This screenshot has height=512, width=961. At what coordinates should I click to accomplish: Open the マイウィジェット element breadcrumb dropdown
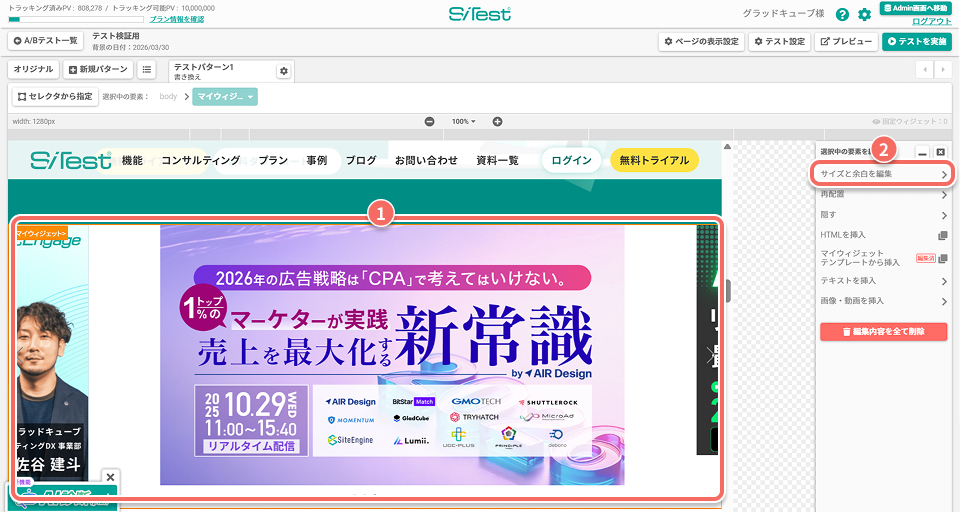[225, 97]
